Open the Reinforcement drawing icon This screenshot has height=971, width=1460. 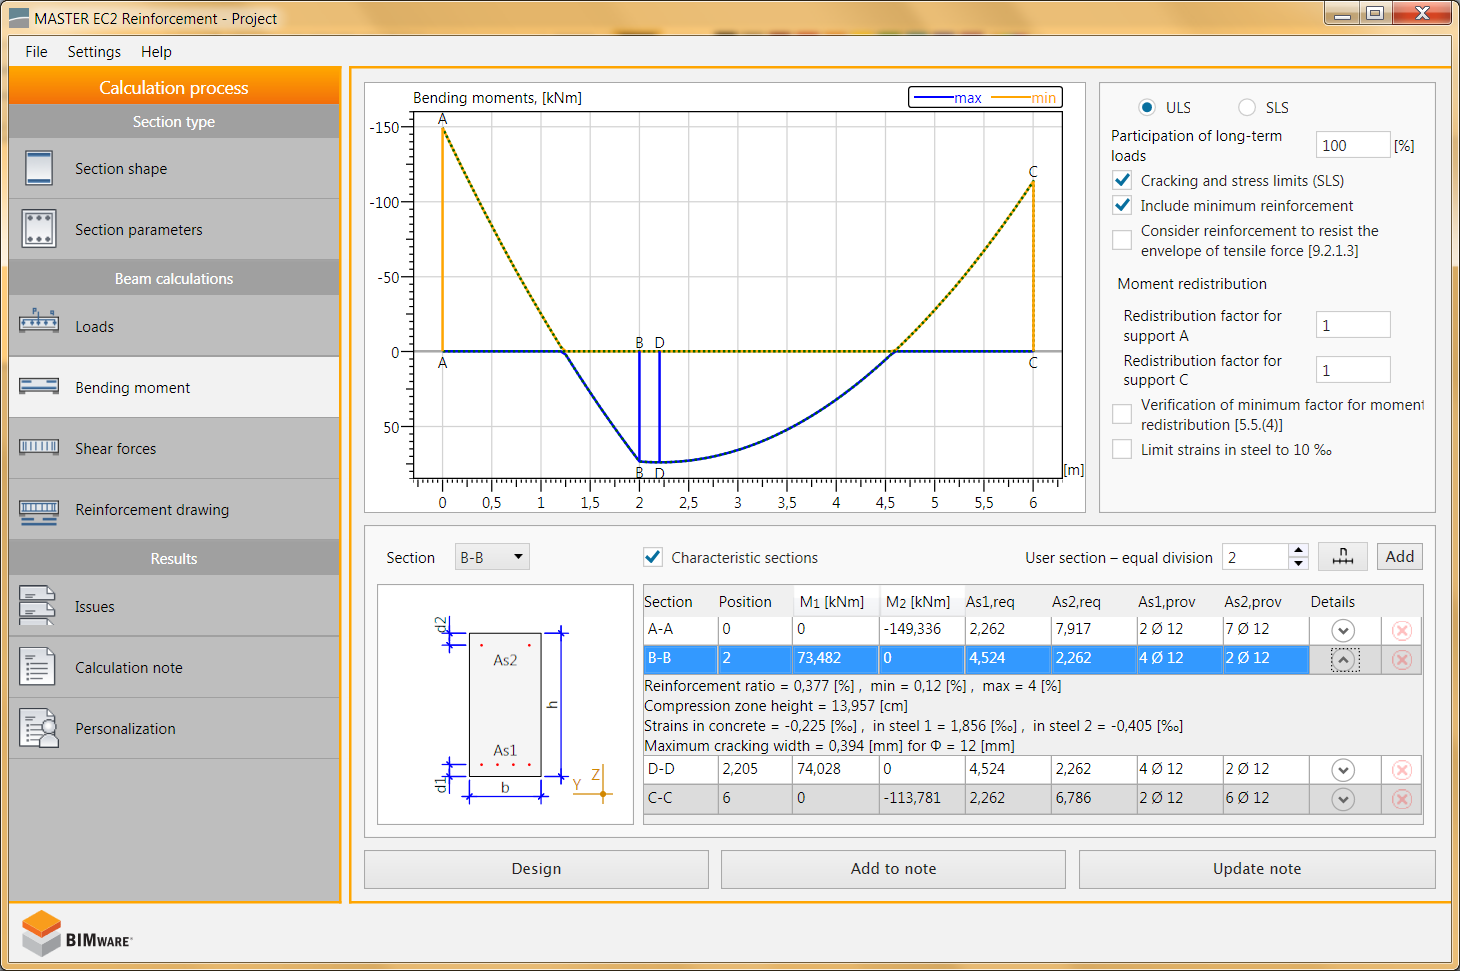pos(39,511)
